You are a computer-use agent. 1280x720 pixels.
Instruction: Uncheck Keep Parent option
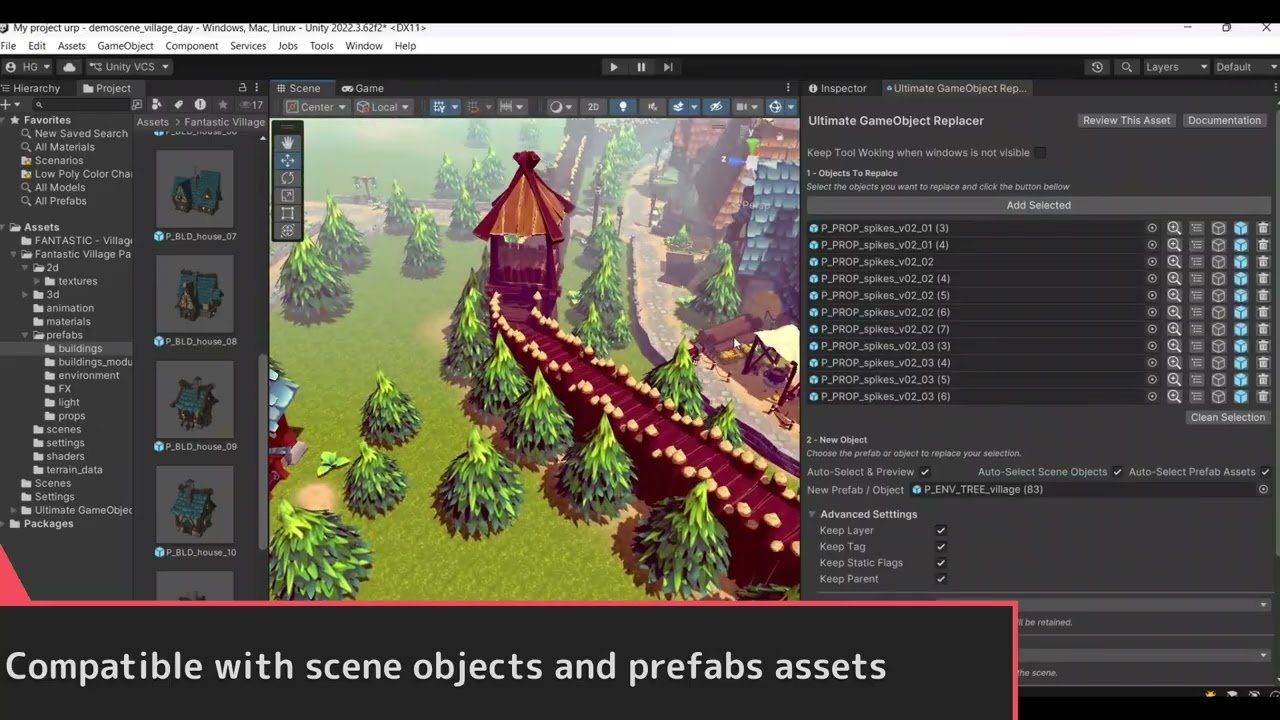[941, 579]
